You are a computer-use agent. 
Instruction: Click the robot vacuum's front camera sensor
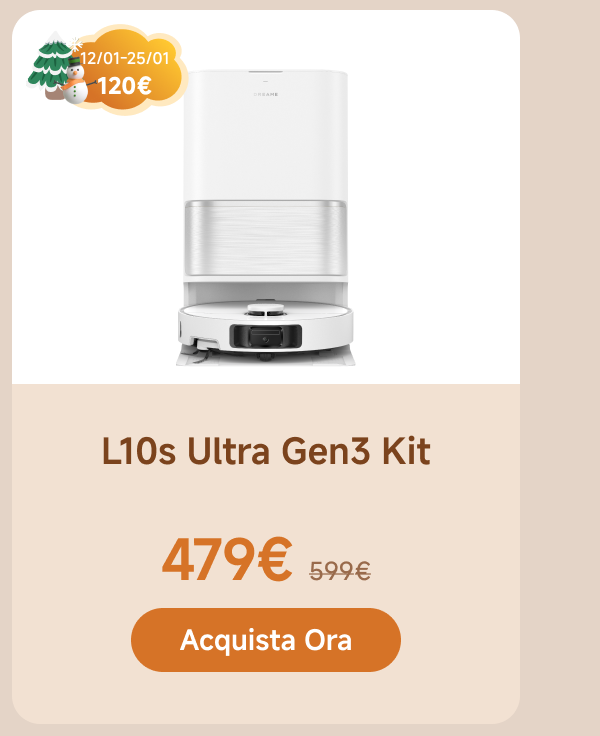(266, 336)
